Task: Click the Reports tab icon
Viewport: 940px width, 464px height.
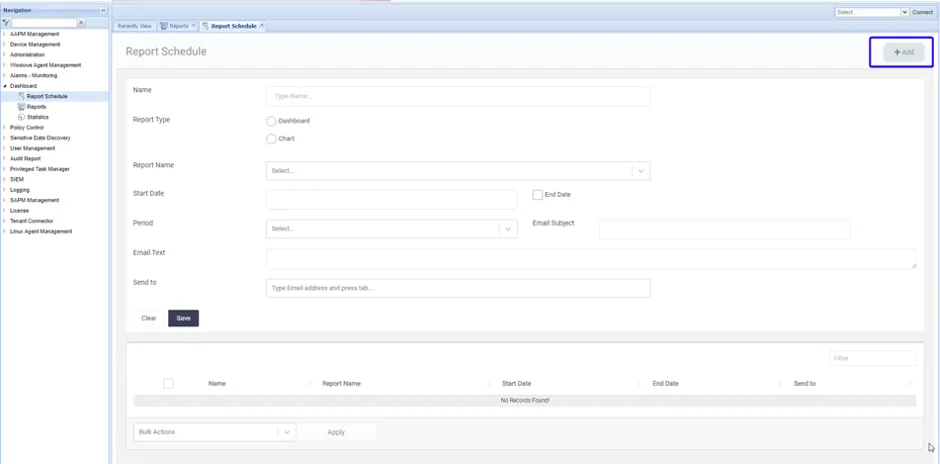Action: (x=164, y=26)
